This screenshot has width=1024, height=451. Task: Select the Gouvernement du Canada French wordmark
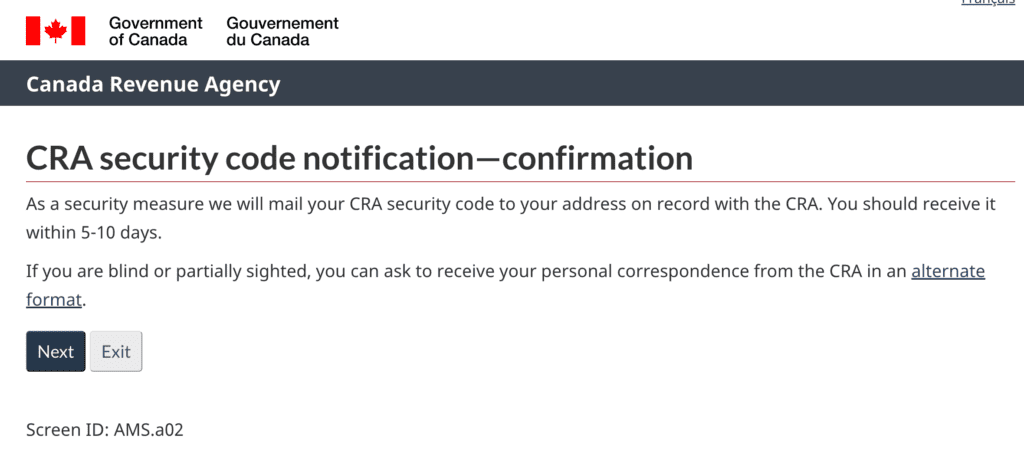point(283,31)
